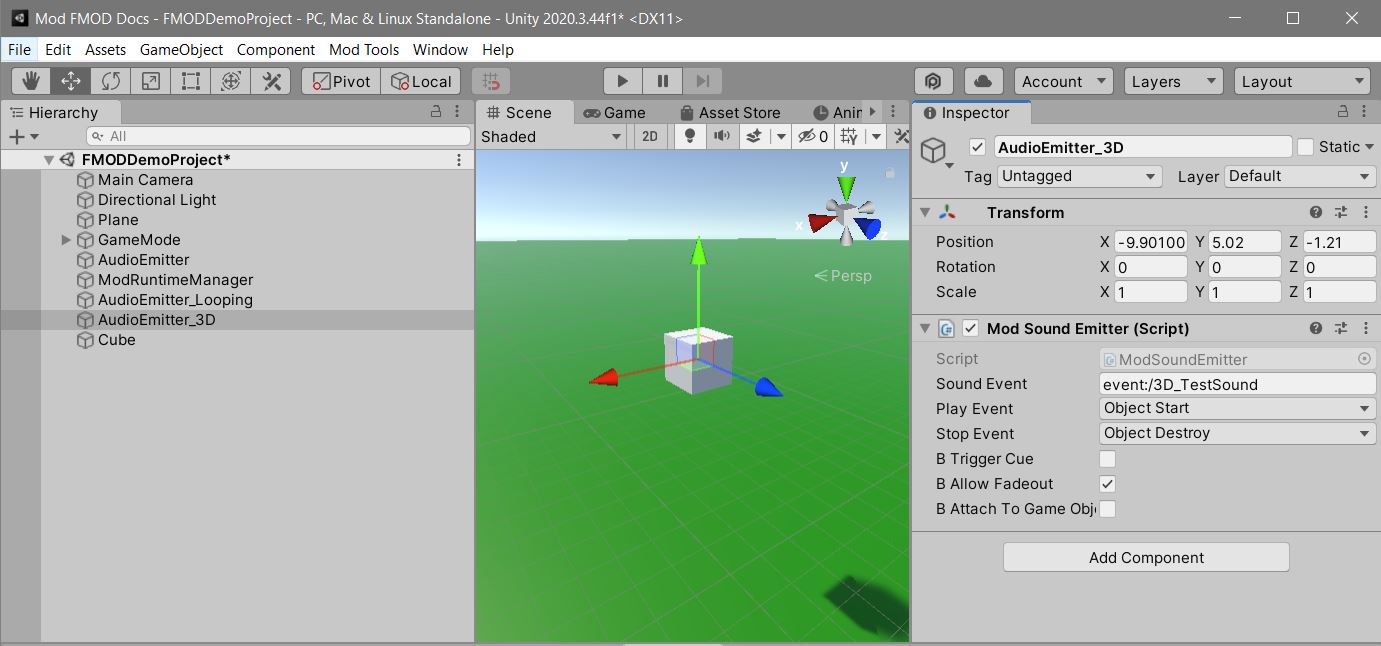This screenshot has height=646, width=1381.
Task: Open the Play Event dropdown
Action: (x=1237, y=408)
